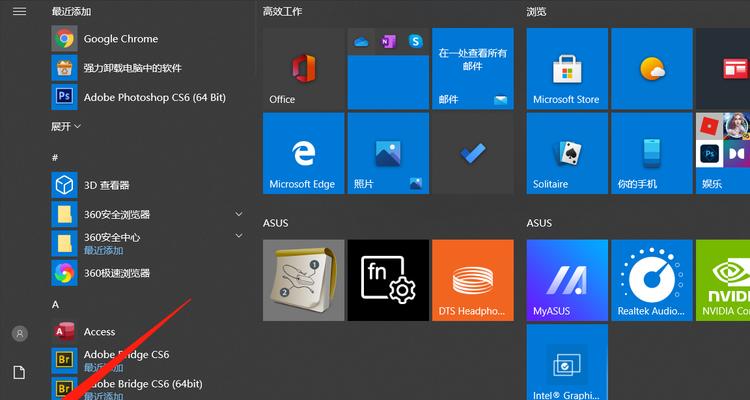Open the blank blue tile below OneNote
The image size is (750, 400).
[388, 83]
